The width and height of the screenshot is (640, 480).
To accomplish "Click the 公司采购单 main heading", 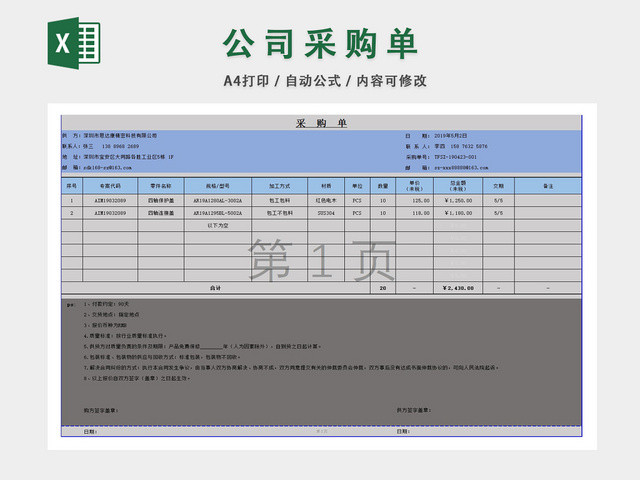I will [320, 43].
